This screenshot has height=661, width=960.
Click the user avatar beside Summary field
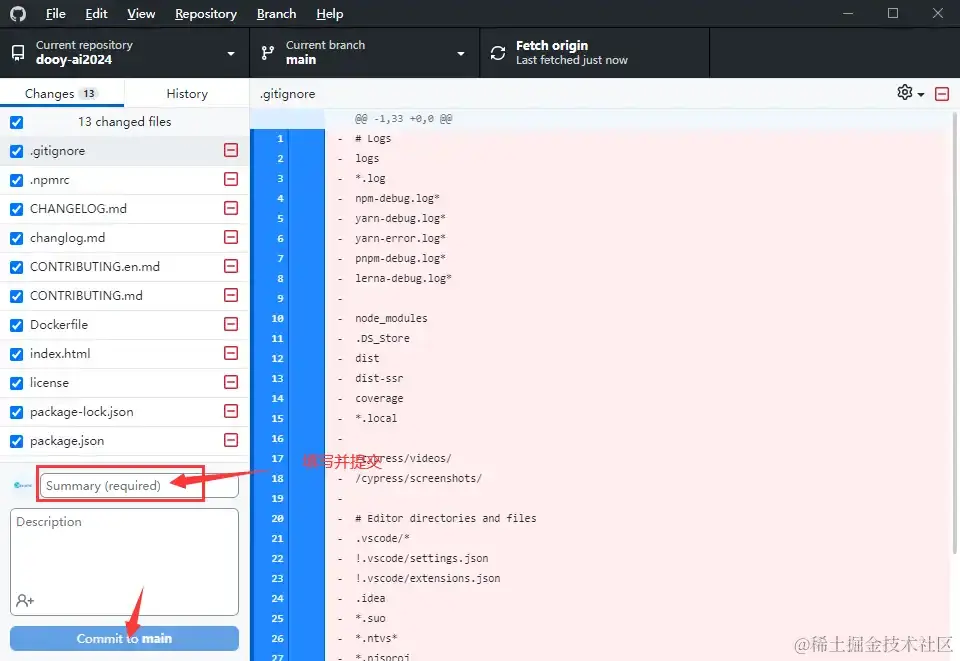click(x=23, y=485)
